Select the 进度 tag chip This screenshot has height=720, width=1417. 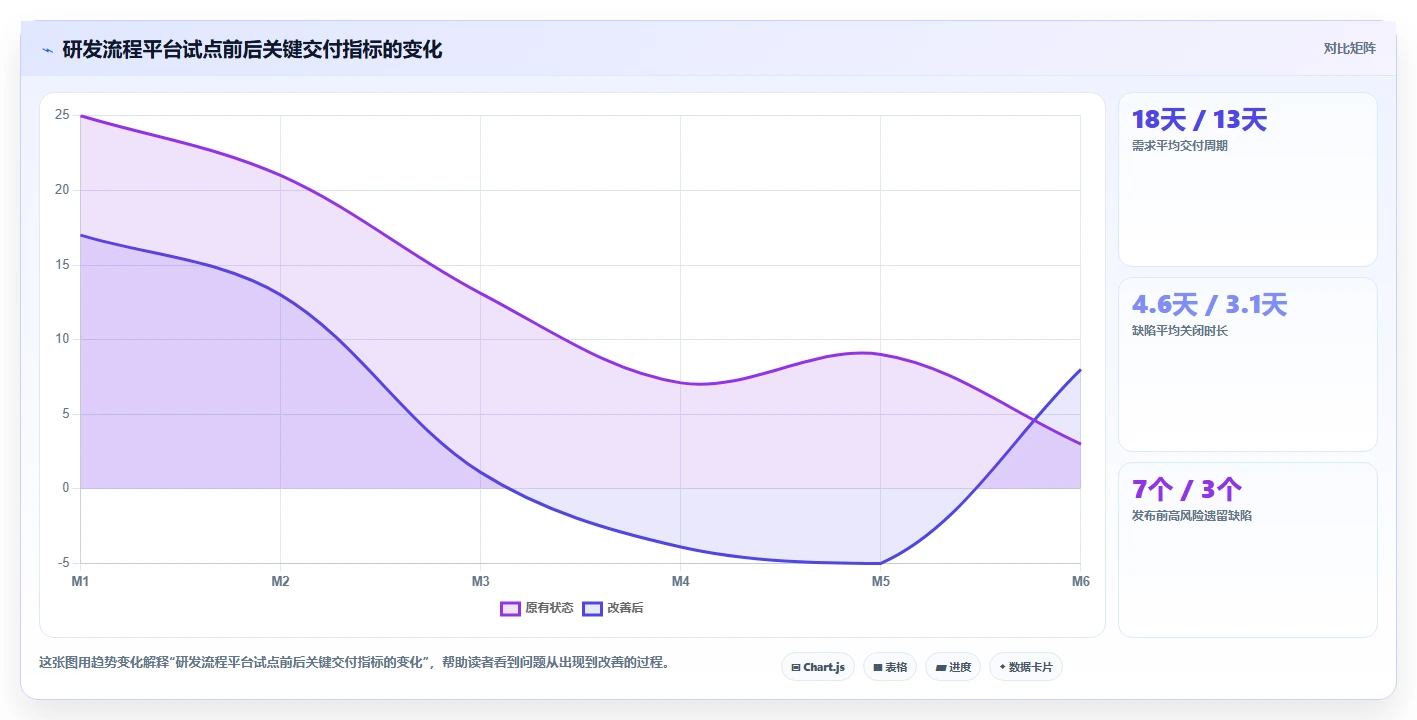click(952, 667)
